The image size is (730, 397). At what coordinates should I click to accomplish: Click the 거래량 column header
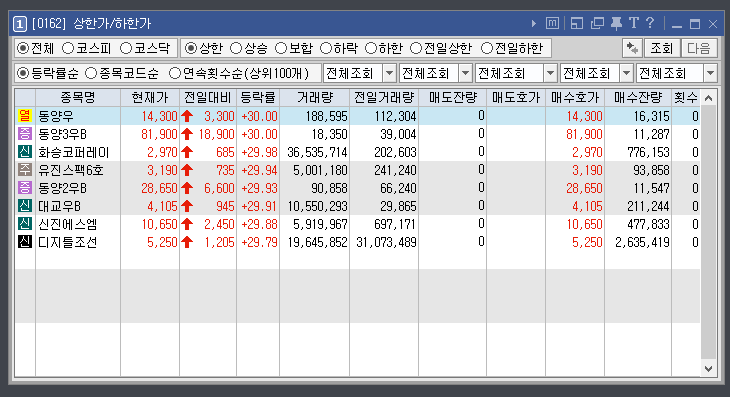pos(315,98)
